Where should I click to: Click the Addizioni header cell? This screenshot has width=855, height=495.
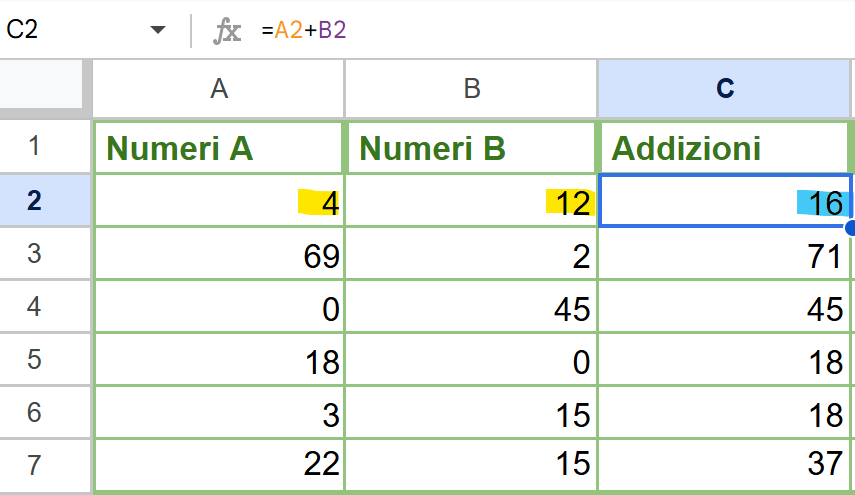pyautogui.click(x=725, y=148)
